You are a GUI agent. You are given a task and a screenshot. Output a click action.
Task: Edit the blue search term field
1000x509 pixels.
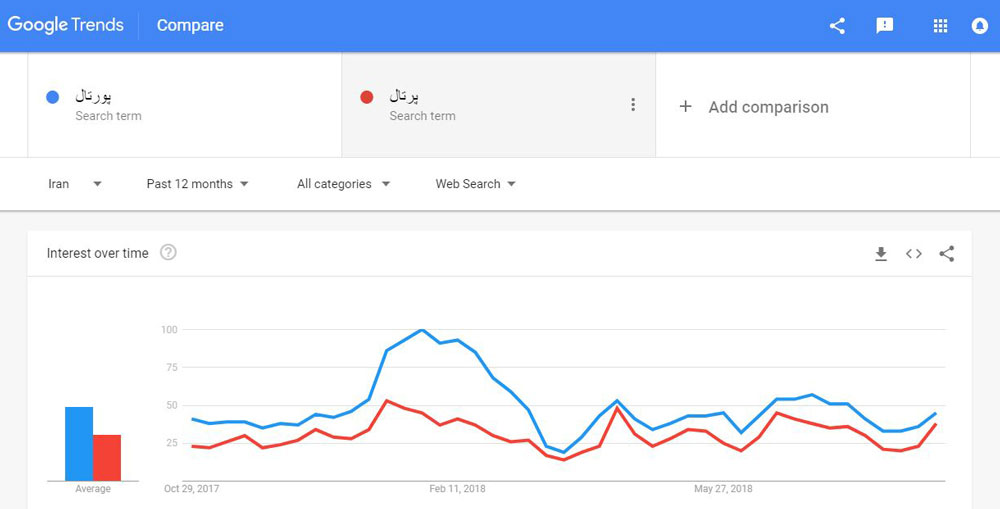click(x=185, y=105)
